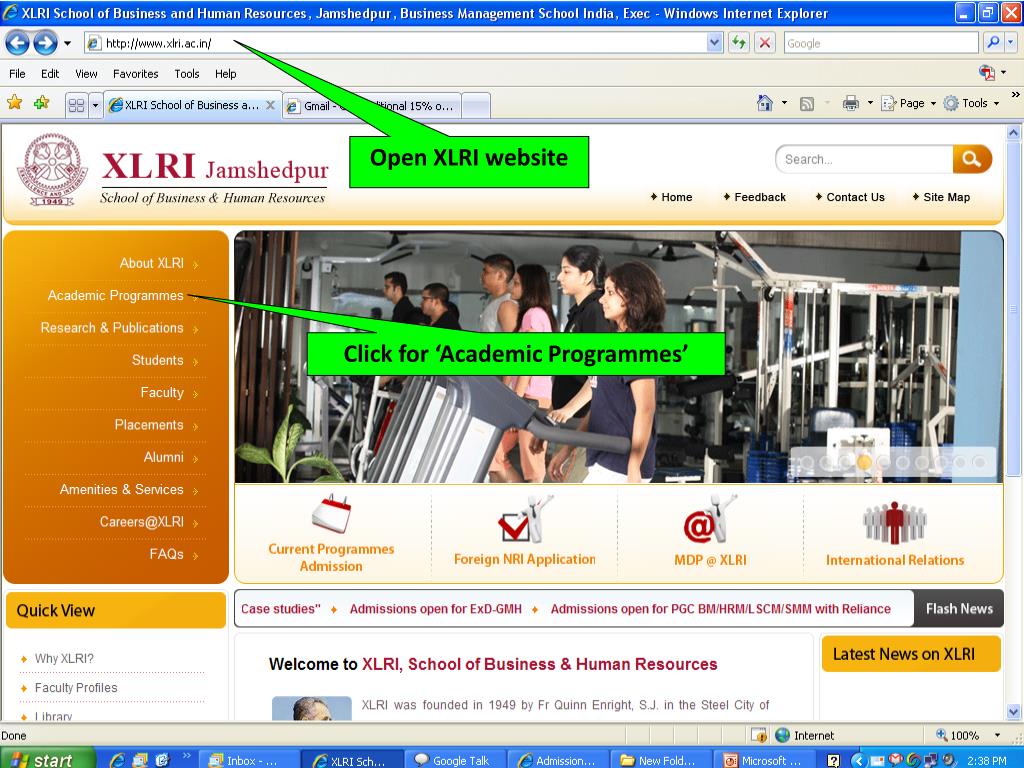Image resolution: width=1024 pixels, height=768 pixels.
Task: Expand the Print options dropdown arrow
Action: (870, 103)
